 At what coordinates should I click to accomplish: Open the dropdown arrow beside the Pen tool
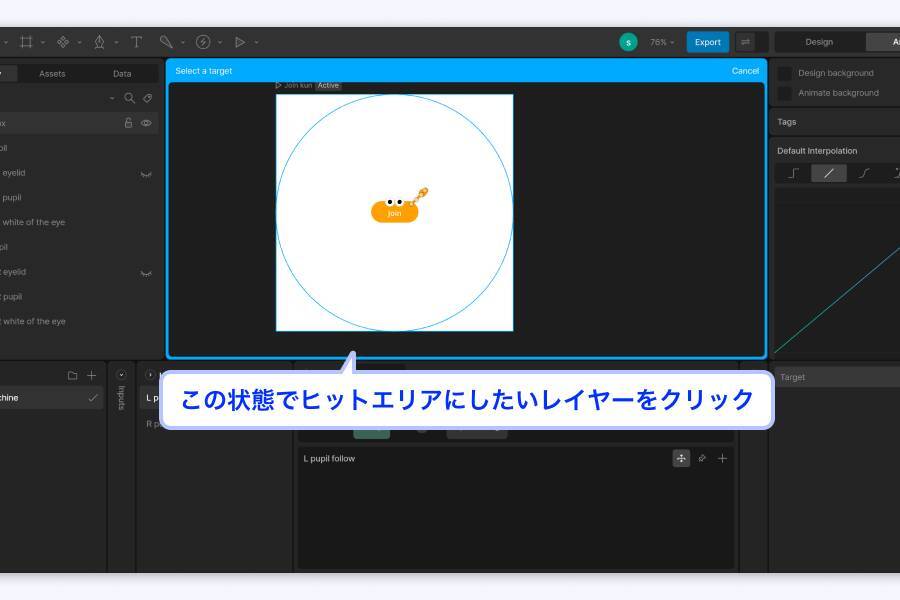116,42
